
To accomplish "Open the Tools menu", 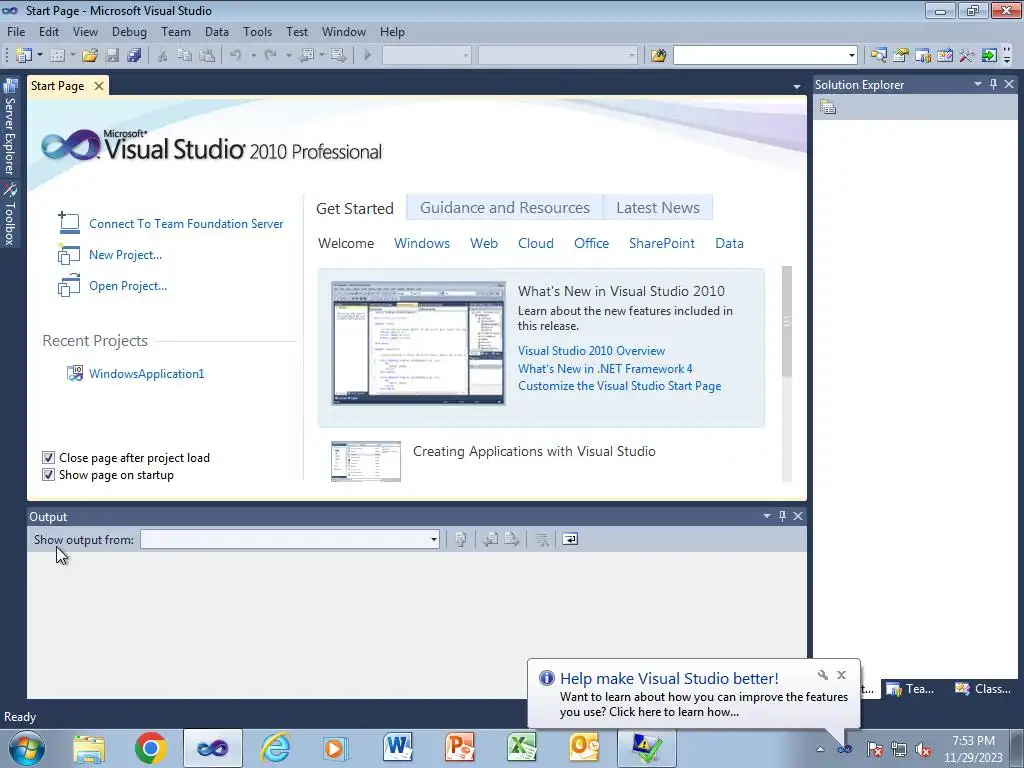I will pos(257,32).
